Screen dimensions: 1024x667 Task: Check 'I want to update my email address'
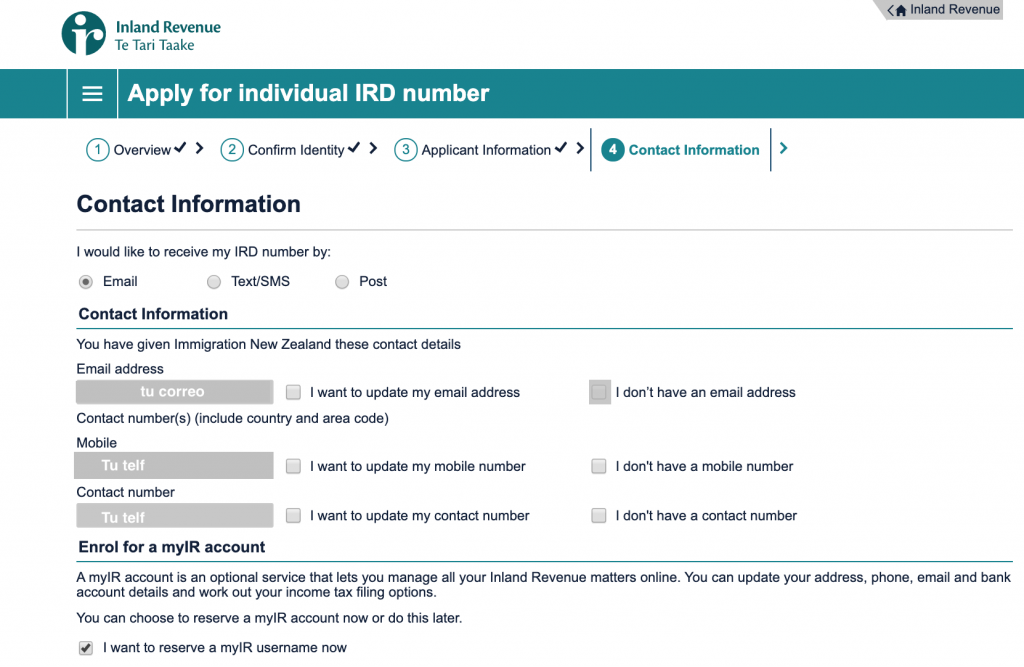(x=293, y=393)
